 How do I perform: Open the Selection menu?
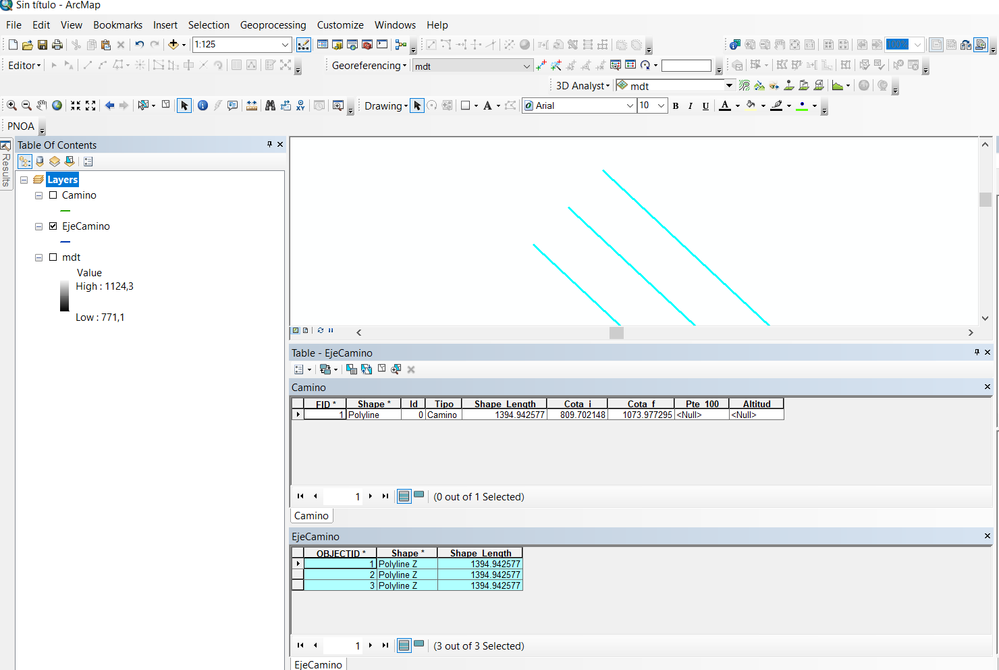tap(208, 25)
